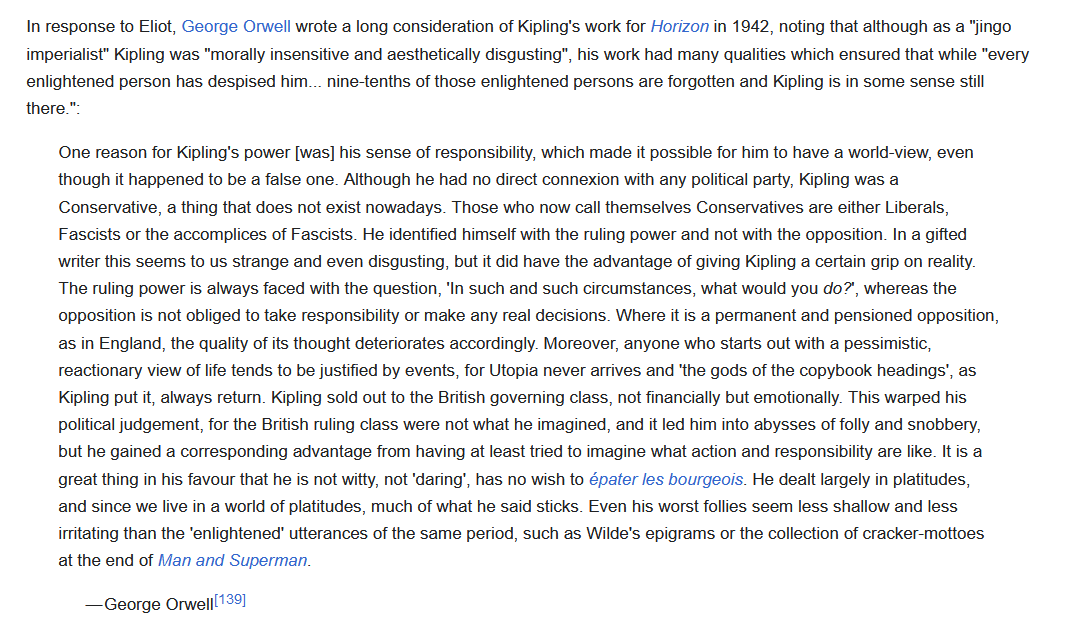Click the year 1942 in the intro
The width and height of the screenshot is (1073, 626).
tap(735, 27)
